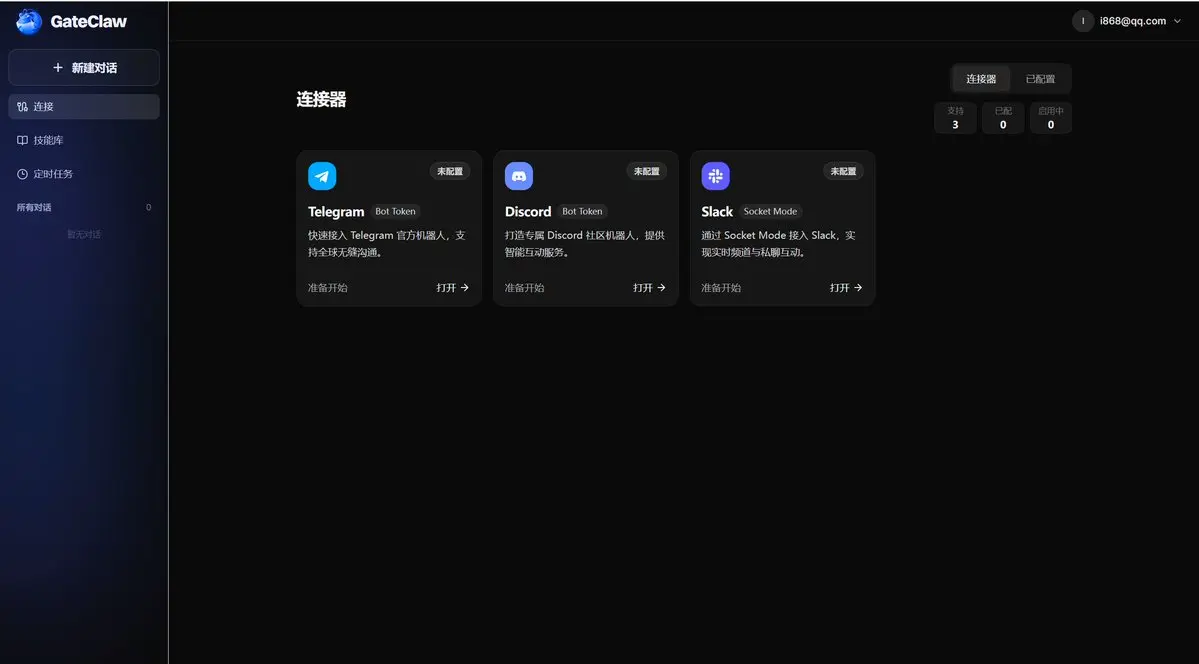
Task: Click the 所有对话 section label
Action: pos(34,207)
